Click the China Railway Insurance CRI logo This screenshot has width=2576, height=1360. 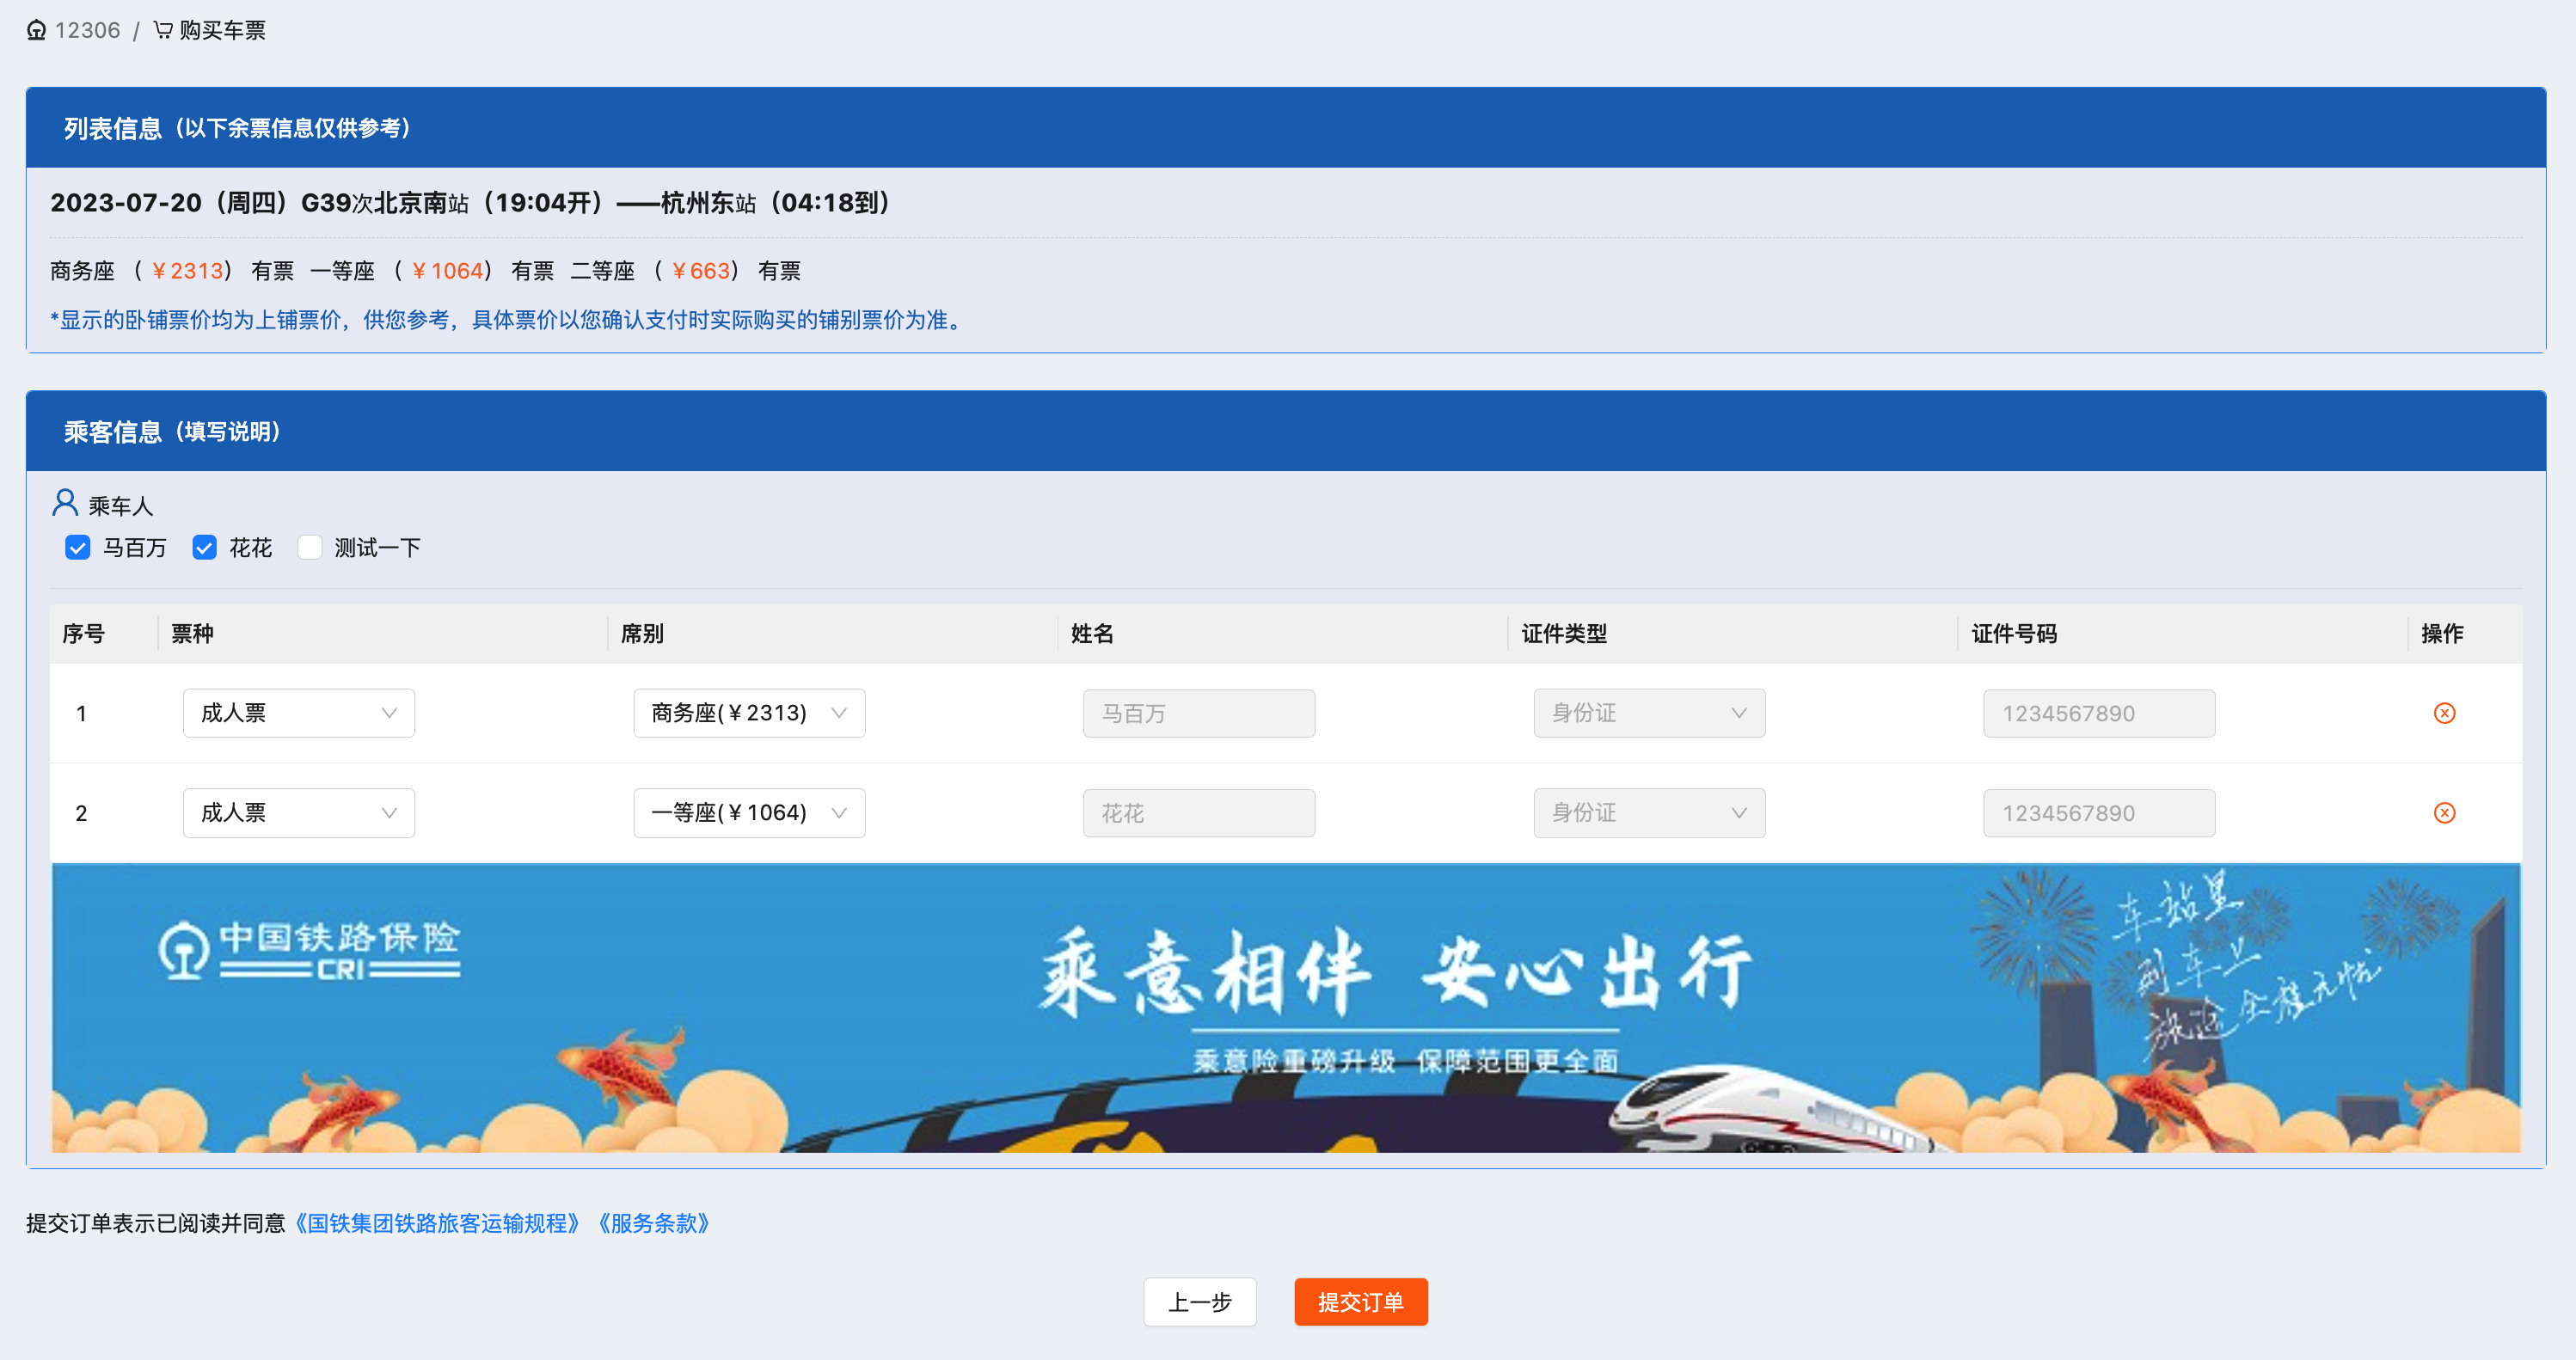tap(309, 951)
